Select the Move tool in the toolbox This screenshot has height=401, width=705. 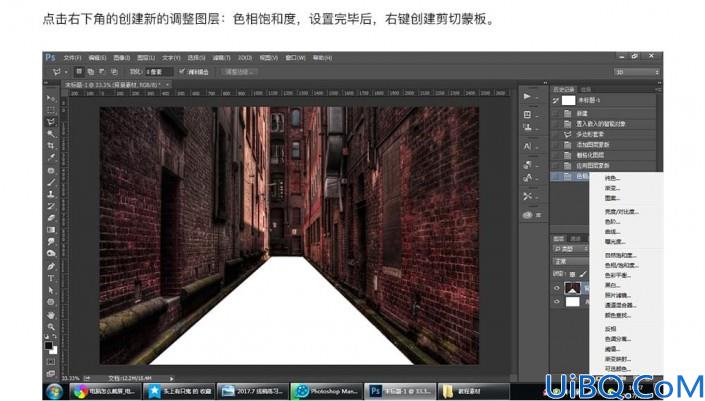point(51,98)
